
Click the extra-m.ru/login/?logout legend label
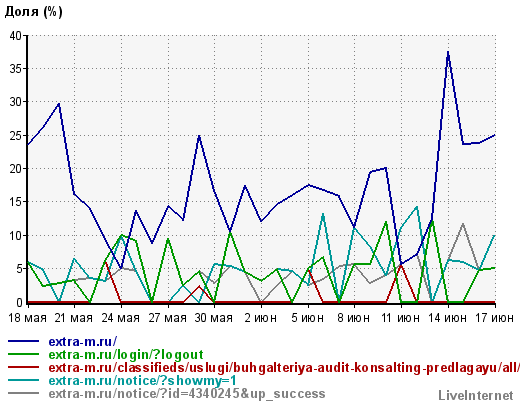[x=126, y=355]
